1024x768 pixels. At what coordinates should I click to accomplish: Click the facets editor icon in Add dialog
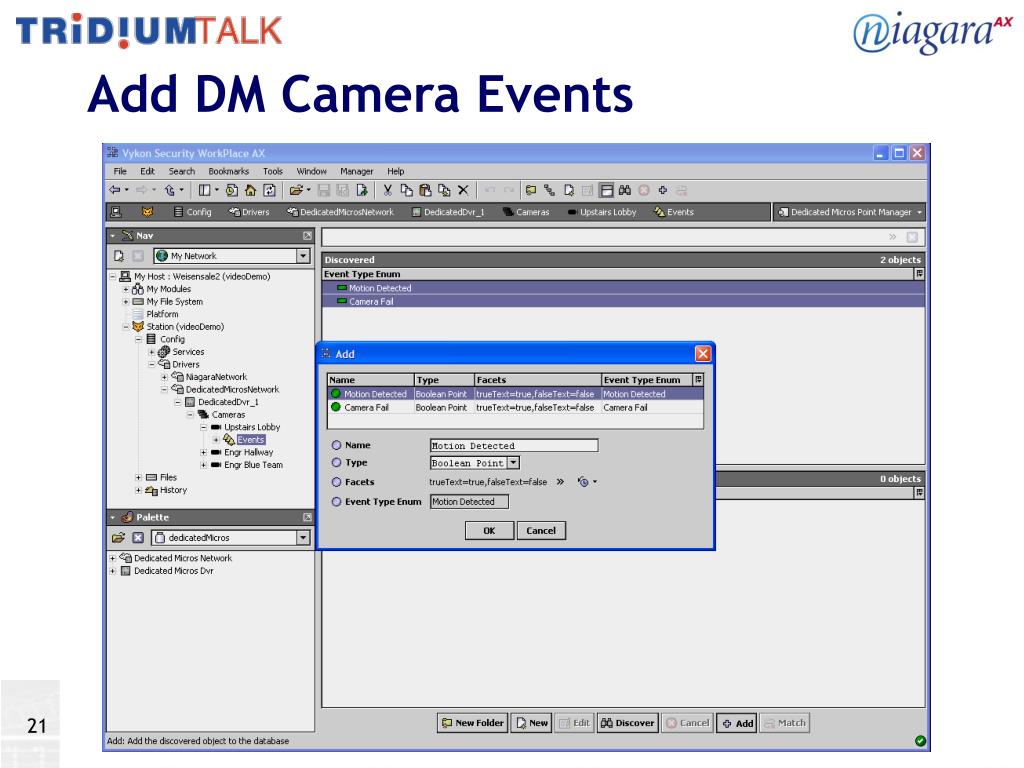pyautogui.click(x=583, y=482)
